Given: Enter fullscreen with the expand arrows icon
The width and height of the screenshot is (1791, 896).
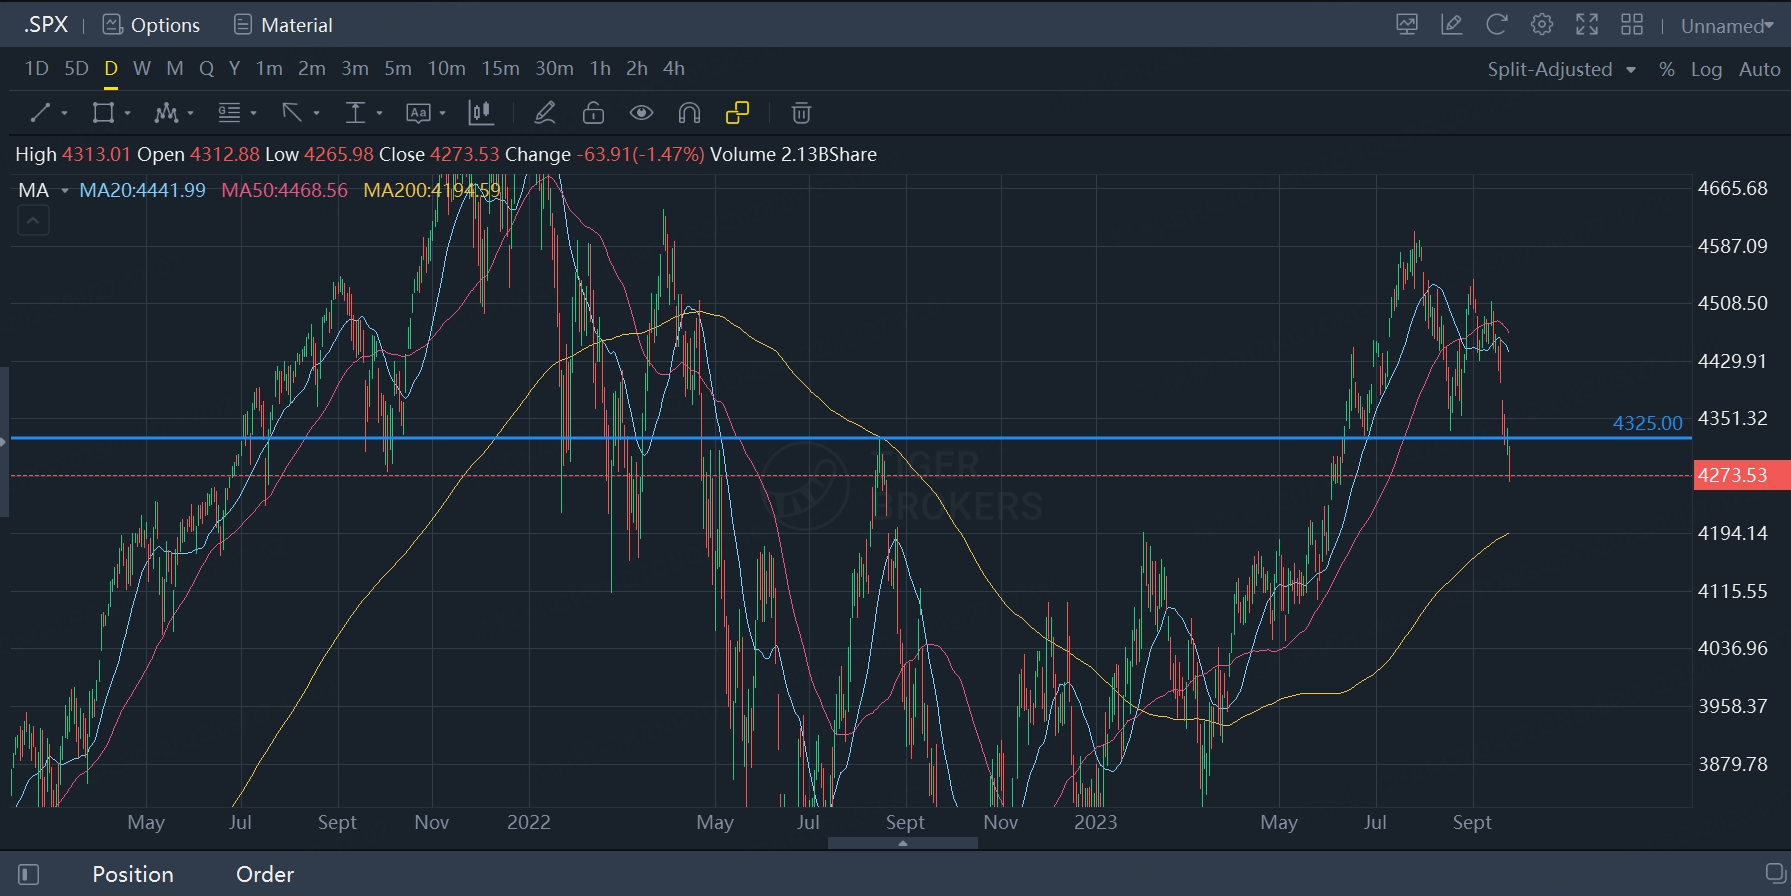Looking at the screenshot, I should pyautogui.click(x=1587, y=25).
